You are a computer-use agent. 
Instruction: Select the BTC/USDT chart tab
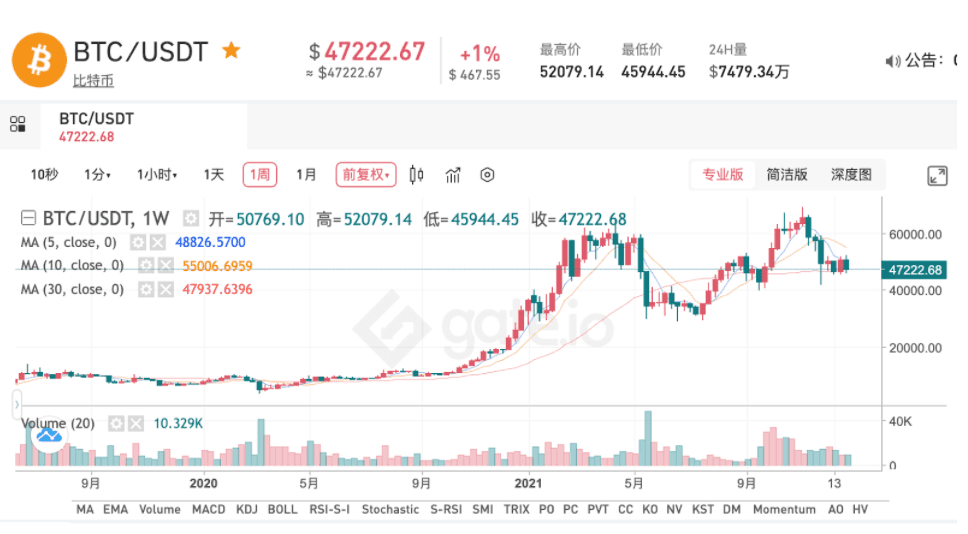143,127
